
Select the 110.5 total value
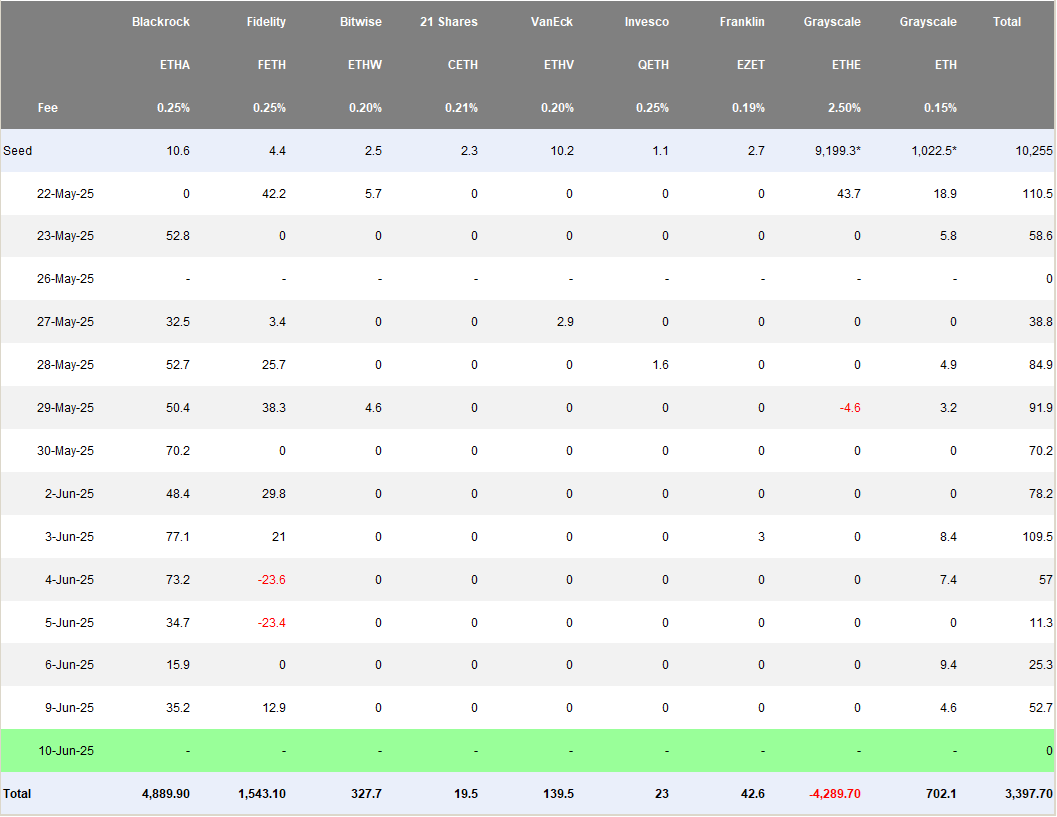click(1037, 193)
